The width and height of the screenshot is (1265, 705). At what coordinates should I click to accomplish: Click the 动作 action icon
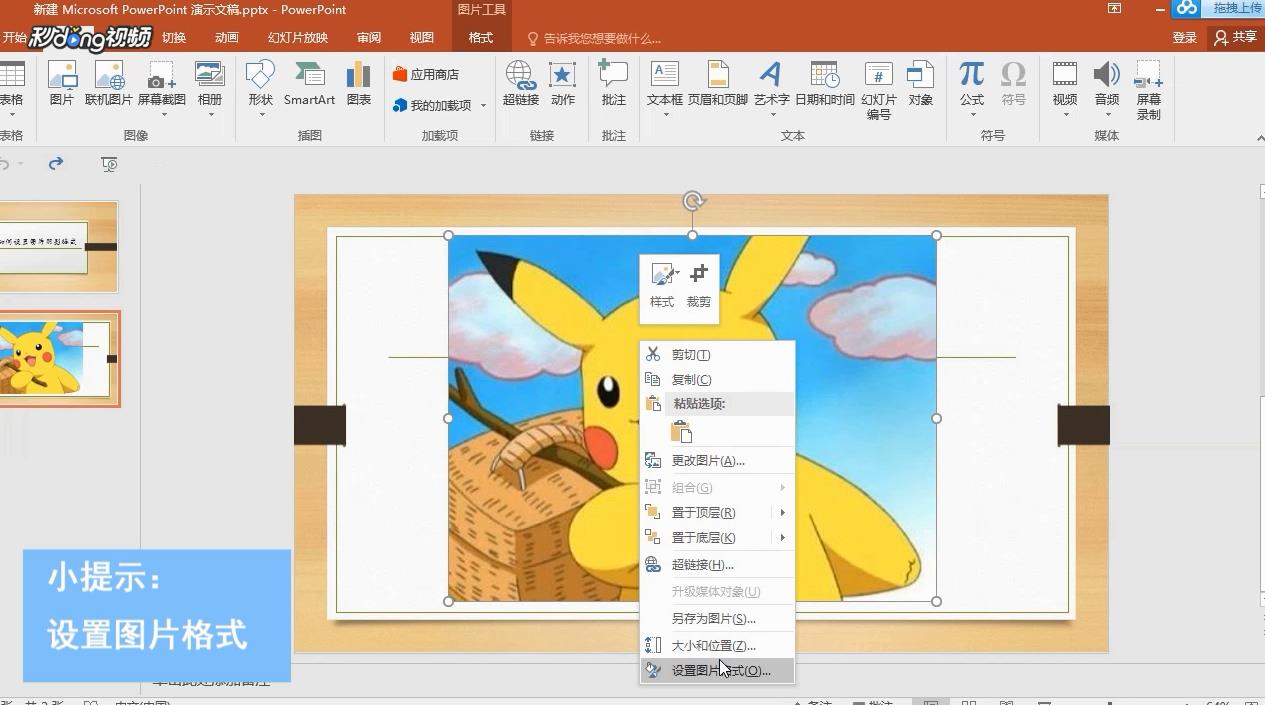pyautogui.click(x=563, y=84)
